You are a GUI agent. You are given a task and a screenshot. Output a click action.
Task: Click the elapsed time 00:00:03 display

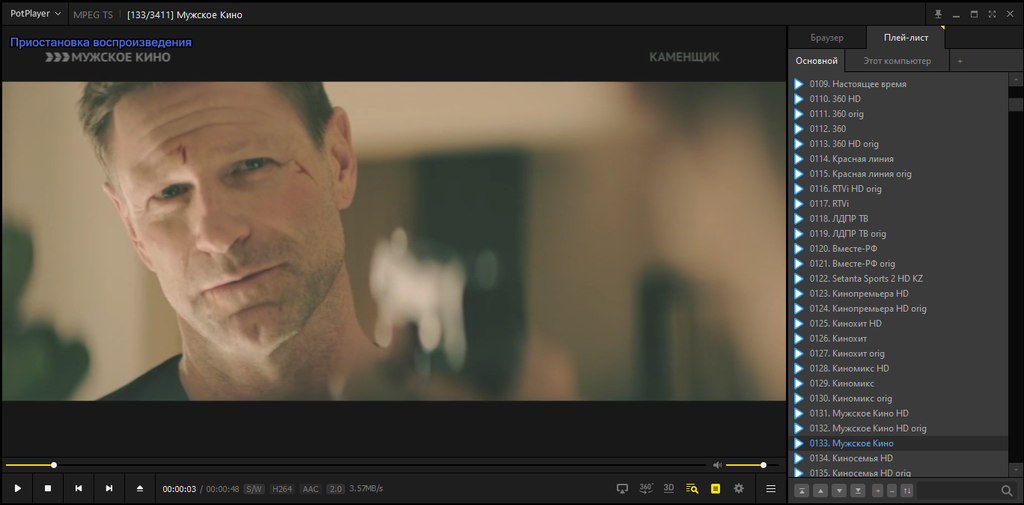(x=180, y=489)
